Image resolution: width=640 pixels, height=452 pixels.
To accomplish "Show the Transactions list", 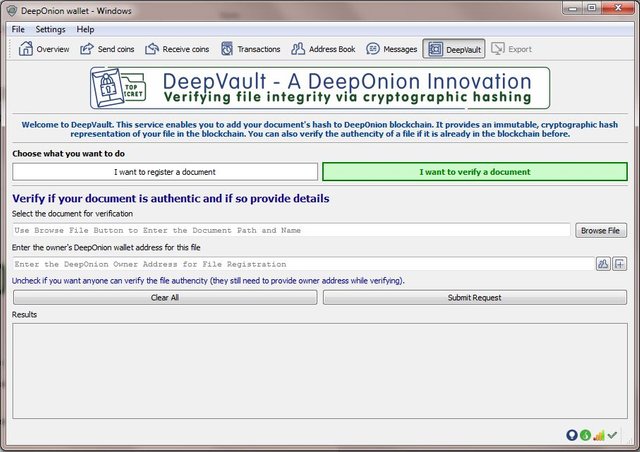I will [x=251, y=49].
